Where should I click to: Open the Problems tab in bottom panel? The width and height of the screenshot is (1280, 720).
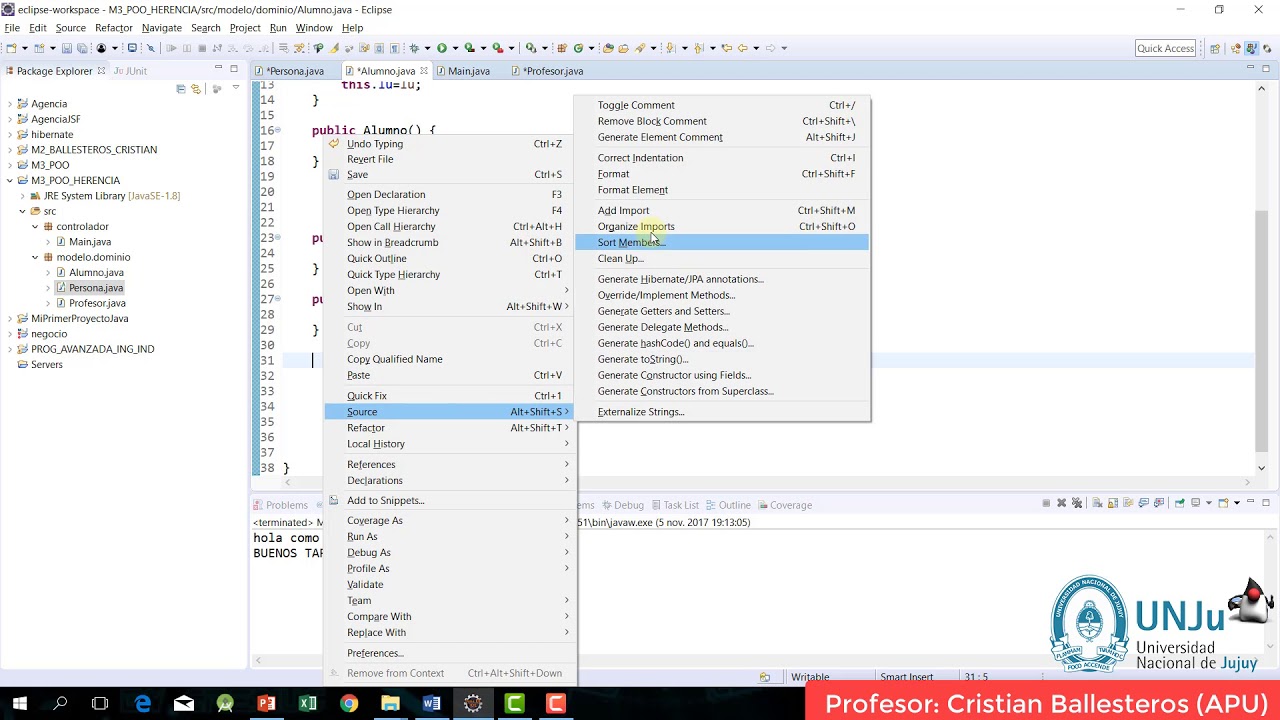pyautogui.click(x=281, y=505)
